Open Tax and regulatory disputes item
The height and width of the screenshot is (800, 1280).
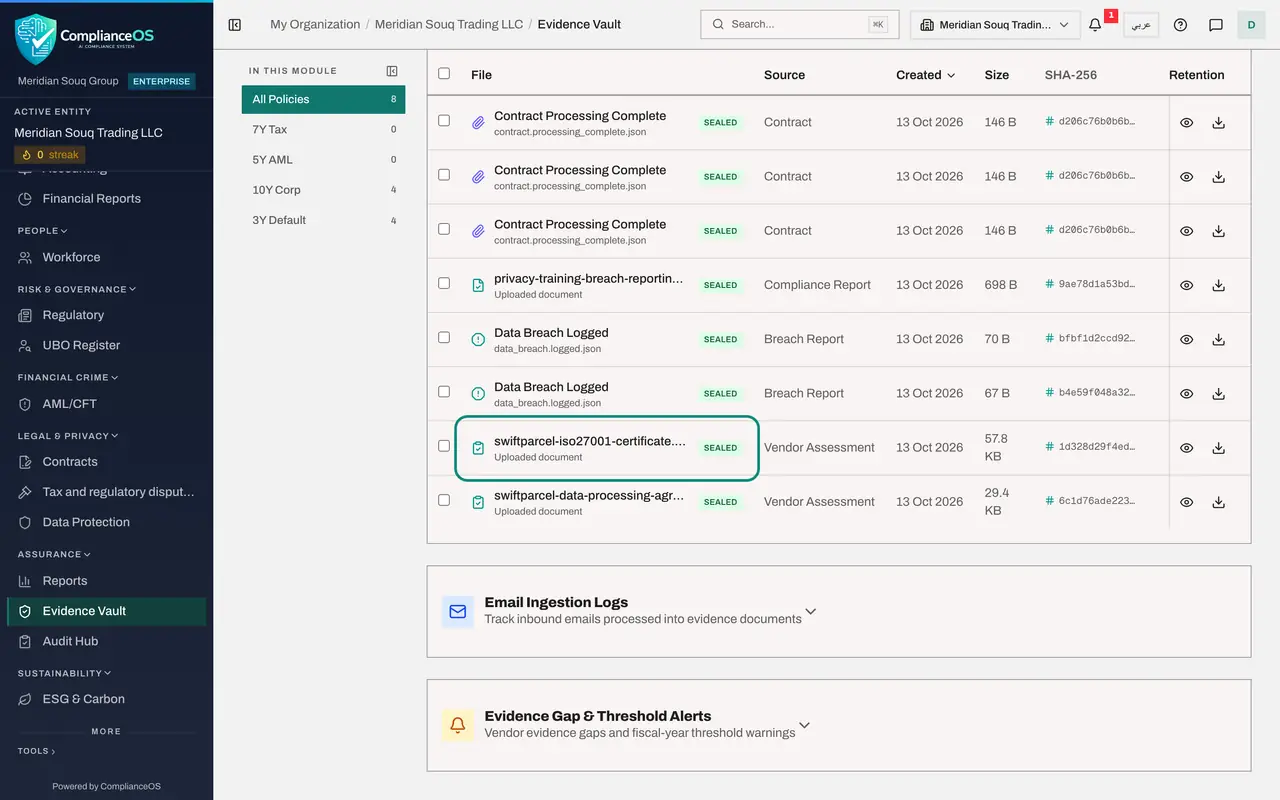pyautogui.click(x=106, y=492)
